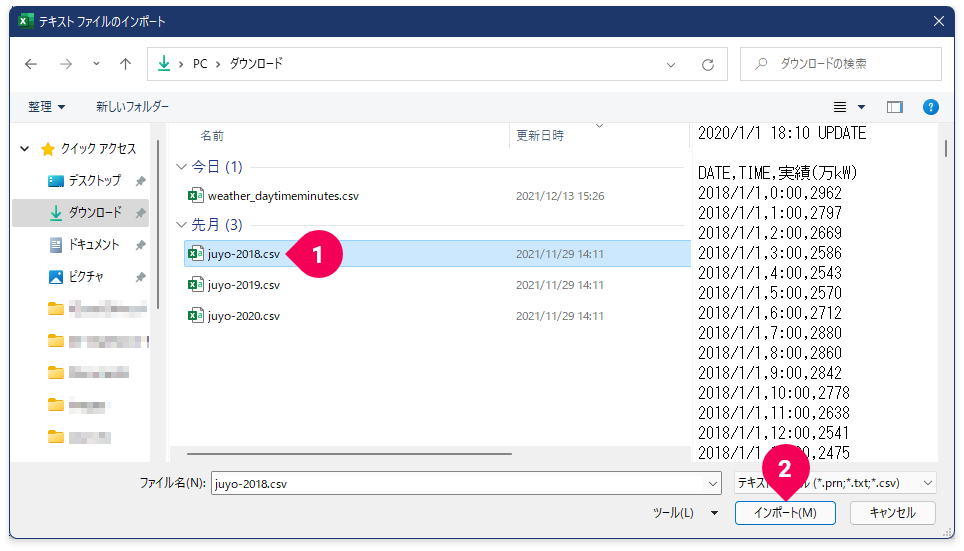Open ドキュメント in the navigation pane
This screenshot has width=964, height=551.
point(92,245)
